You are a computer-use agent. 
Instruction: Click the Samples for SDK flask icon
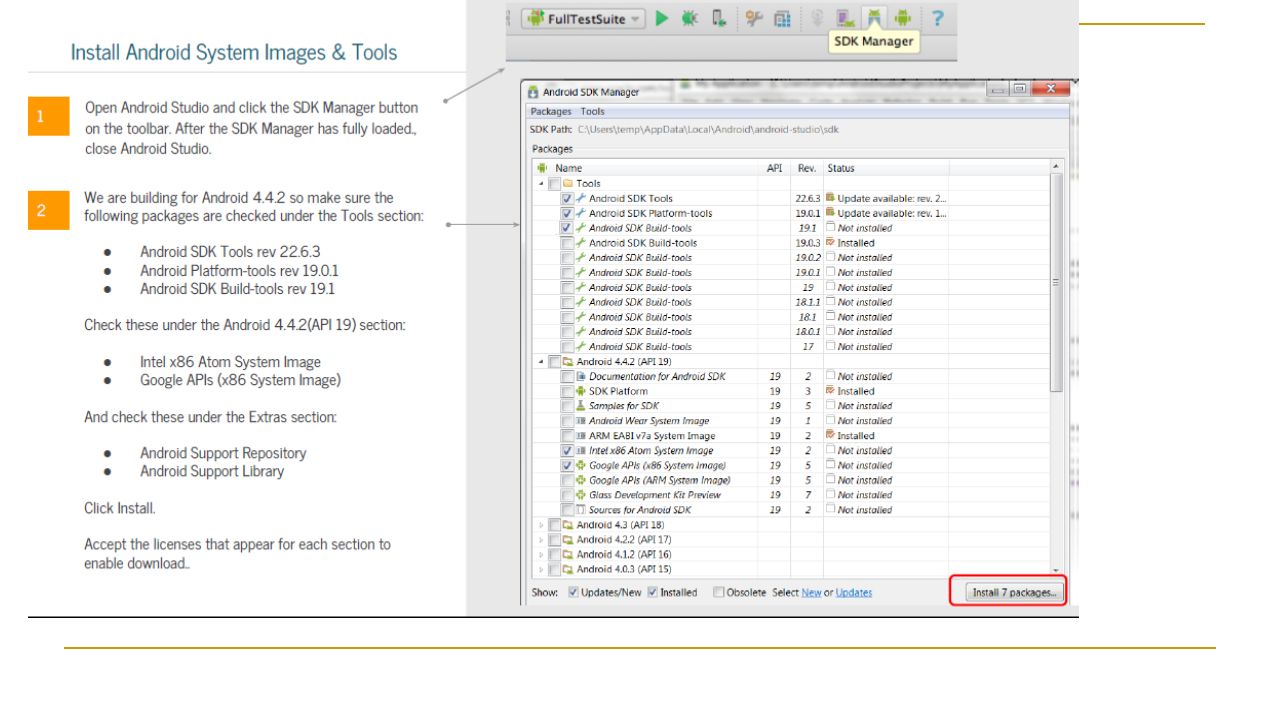581,406
